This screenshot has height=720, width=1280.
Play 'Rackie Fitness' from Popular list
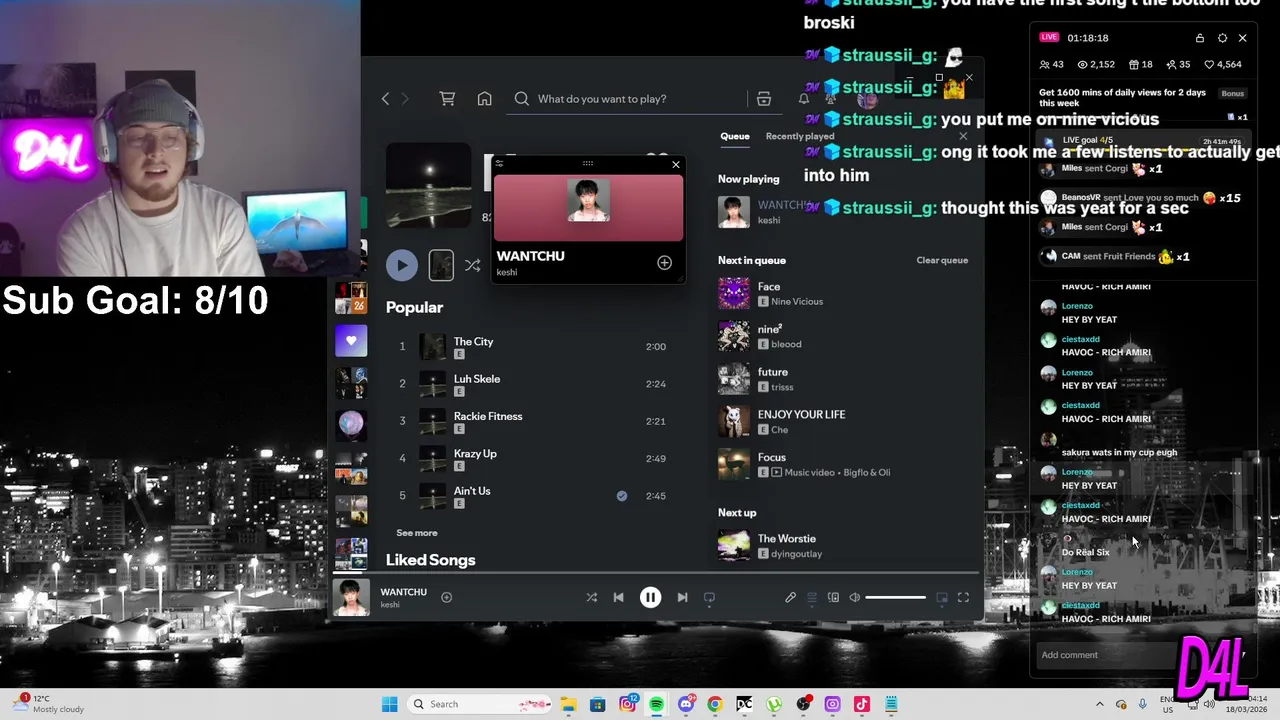(531, 421)
